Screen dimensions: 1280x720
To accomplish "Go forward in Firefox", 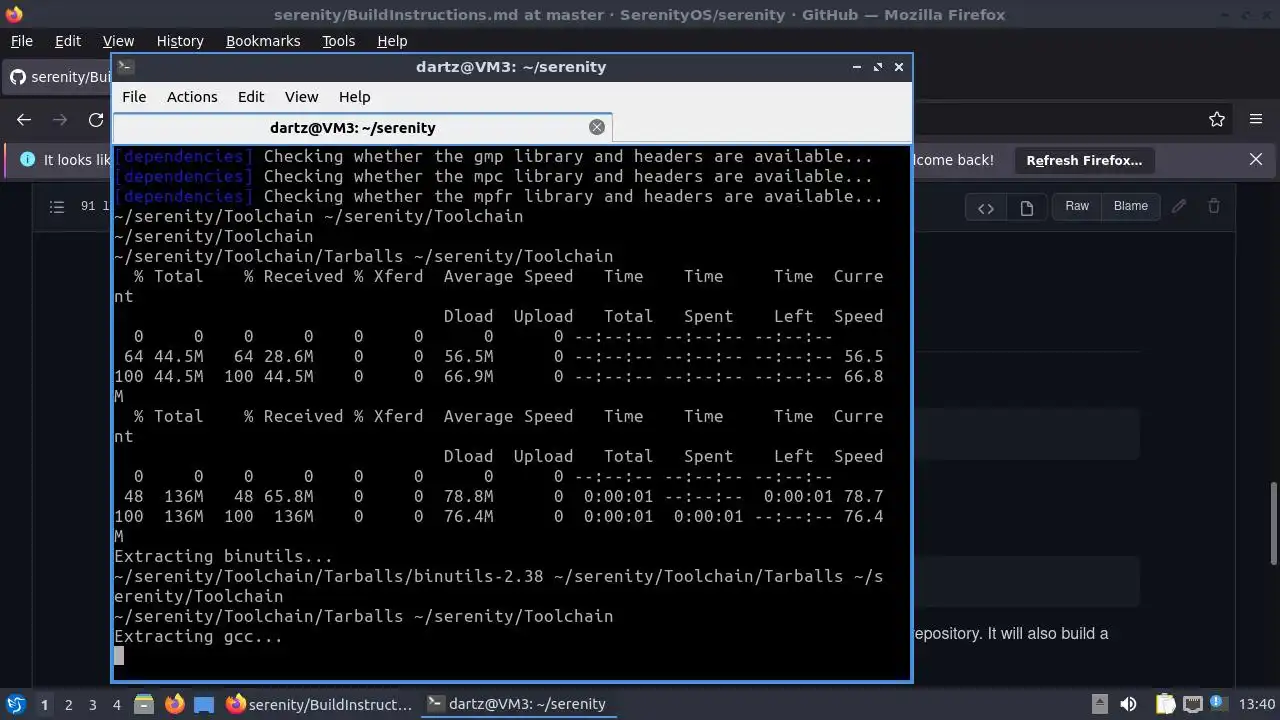I will (x=60, y=119).
